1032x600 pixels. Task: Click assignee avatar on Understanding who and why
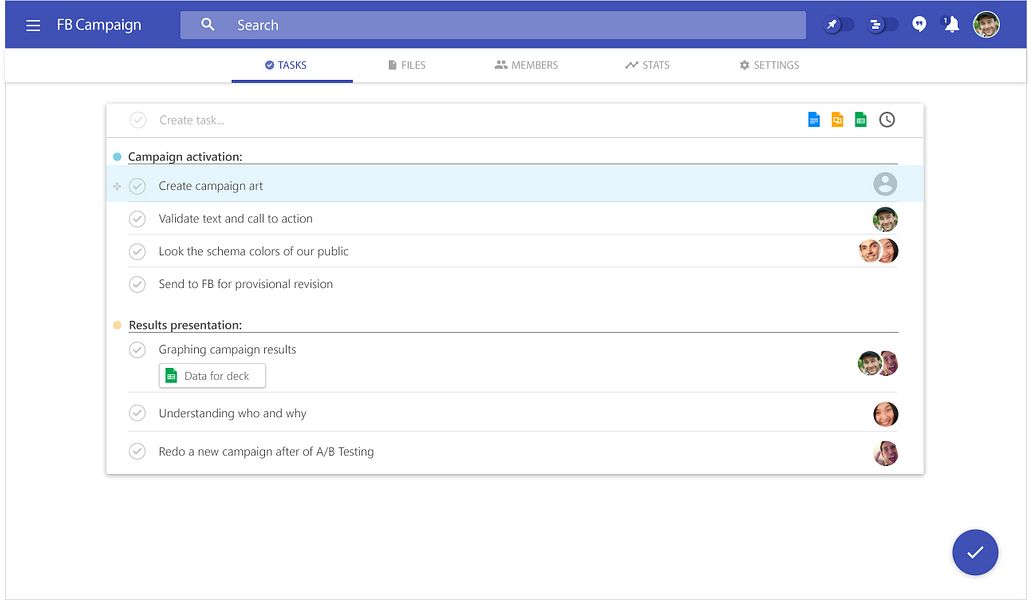[x=885, y=414]
